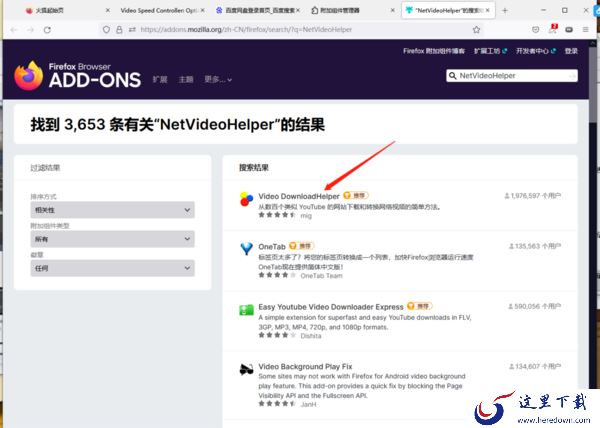Click 登录 to sign in
Viewport: 600px width, 428px height.
pos(571,51)
